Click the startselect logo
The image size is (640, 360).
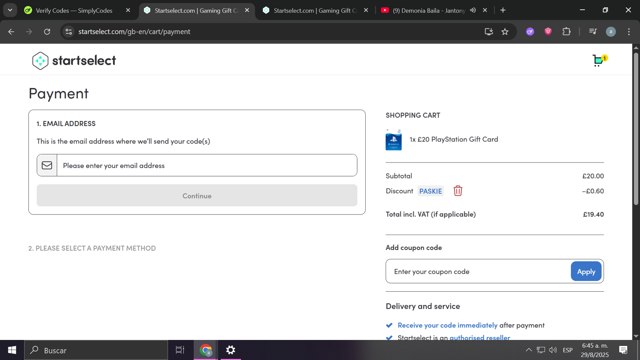[x=74, y=60]
